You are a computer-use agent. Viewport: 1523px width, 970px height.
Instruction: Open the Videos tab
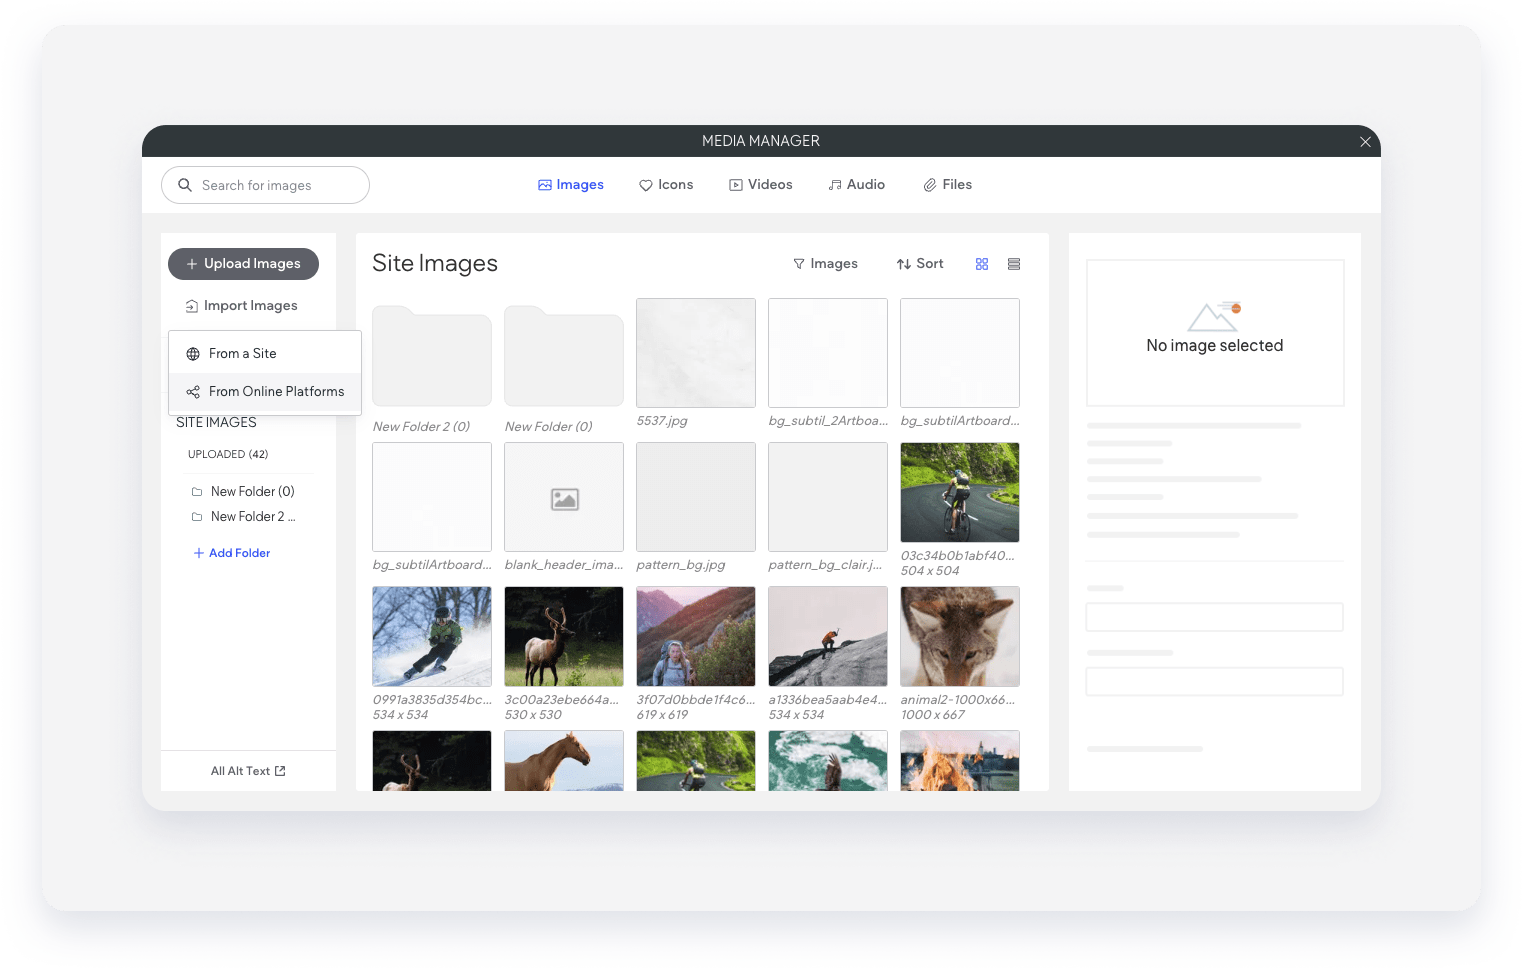click(x=761, y=185)
